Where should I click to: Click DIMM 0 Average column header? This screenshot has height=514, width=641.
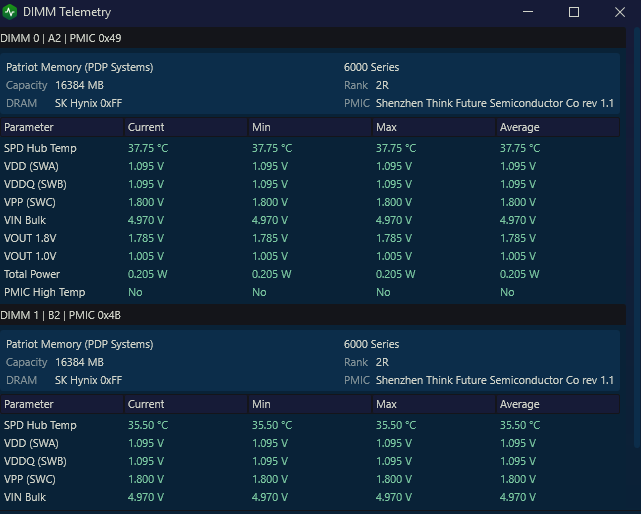(558, 127)
